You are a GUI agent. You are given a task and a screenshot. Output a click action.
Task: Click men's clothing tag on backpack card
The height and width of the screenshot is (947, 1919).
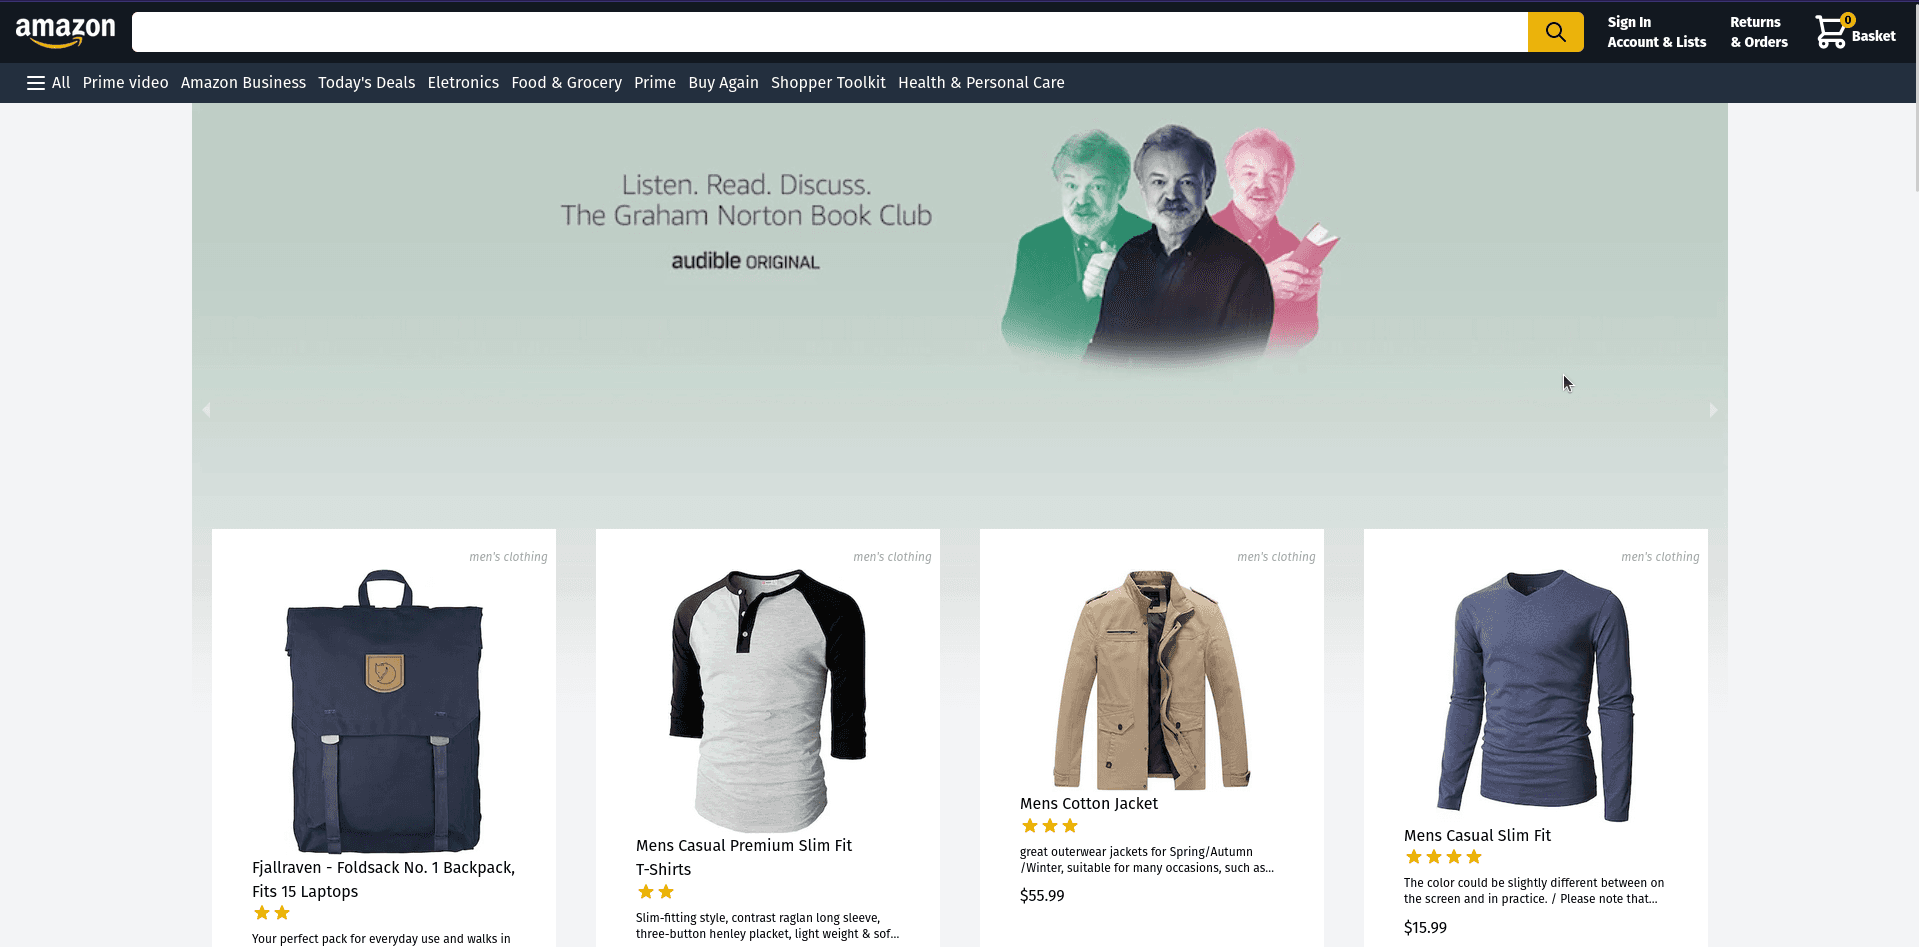[508, 557]
